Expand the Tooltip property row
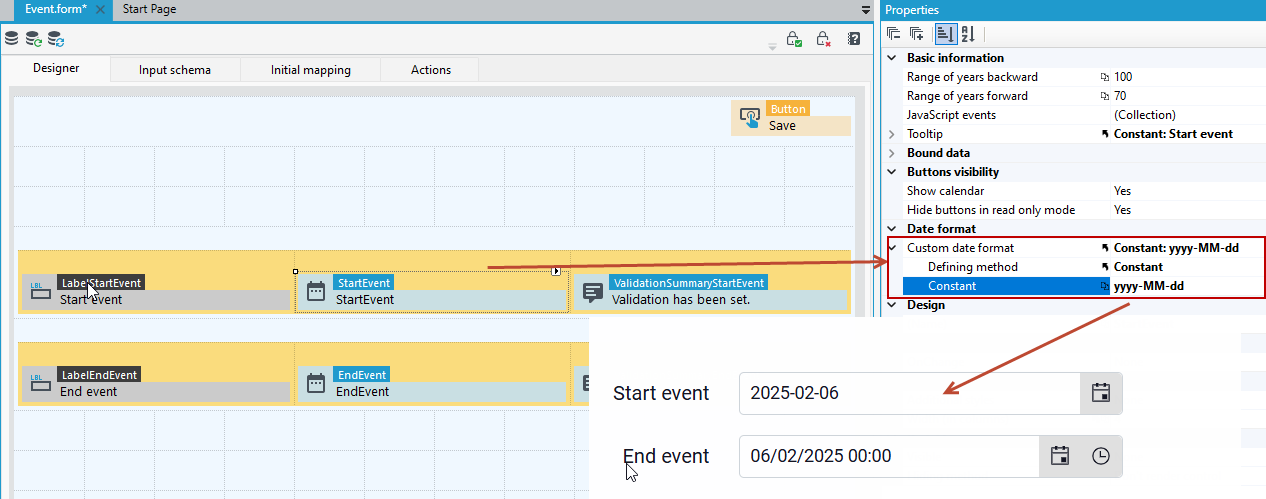1266x499 pixels. pos(892,134)
